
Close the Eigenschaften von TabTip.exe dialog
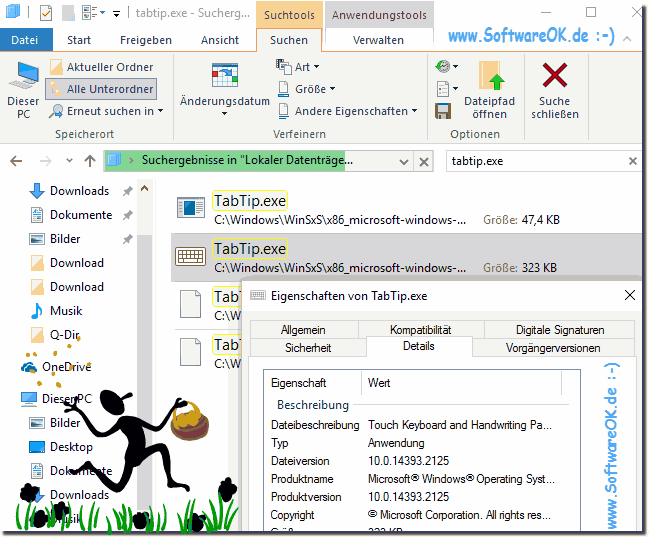630,295
